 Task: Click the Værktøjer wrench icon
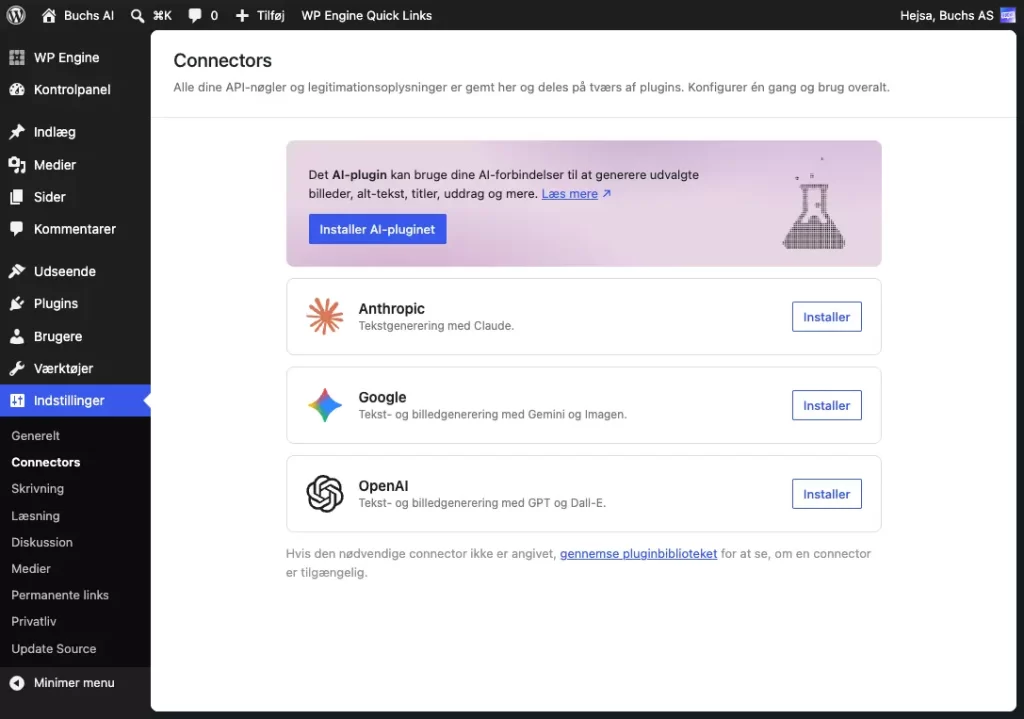(x=17, y=368)
